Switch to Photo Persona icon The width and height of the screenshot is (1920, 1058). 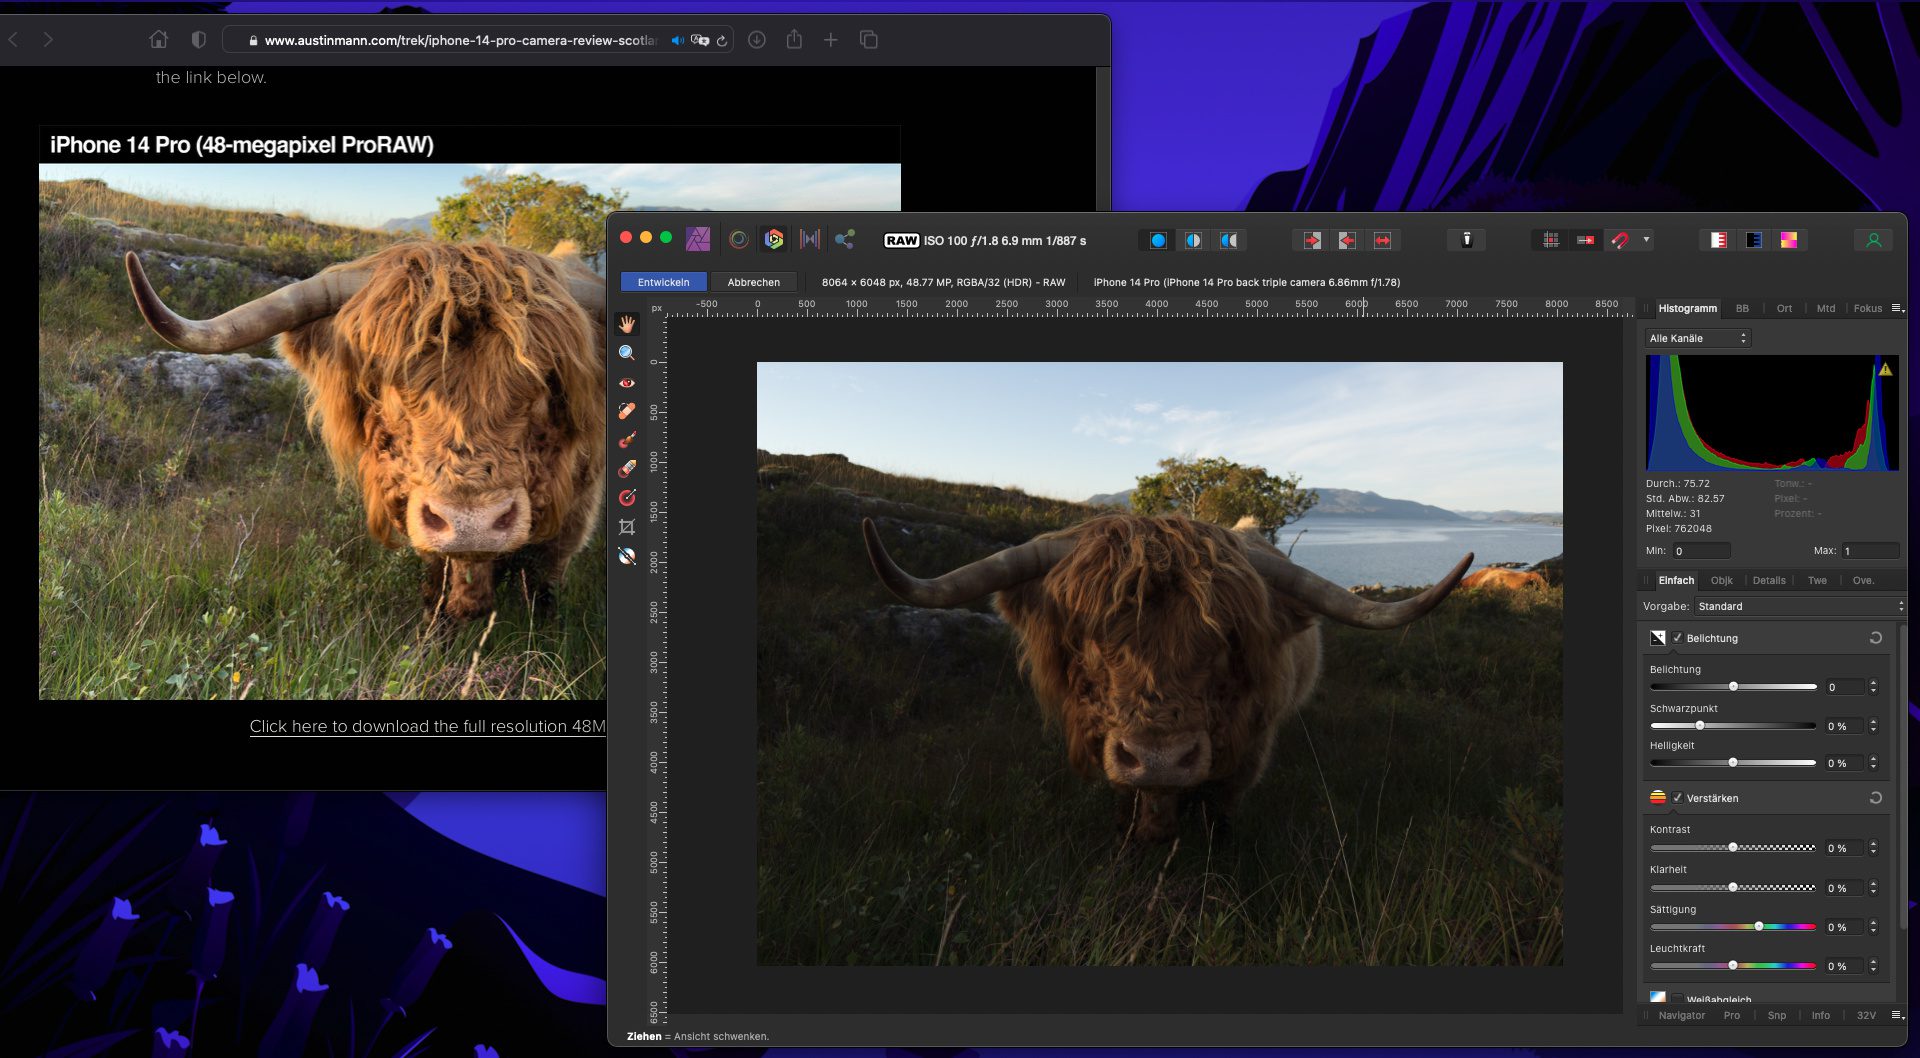coord(698,239)
